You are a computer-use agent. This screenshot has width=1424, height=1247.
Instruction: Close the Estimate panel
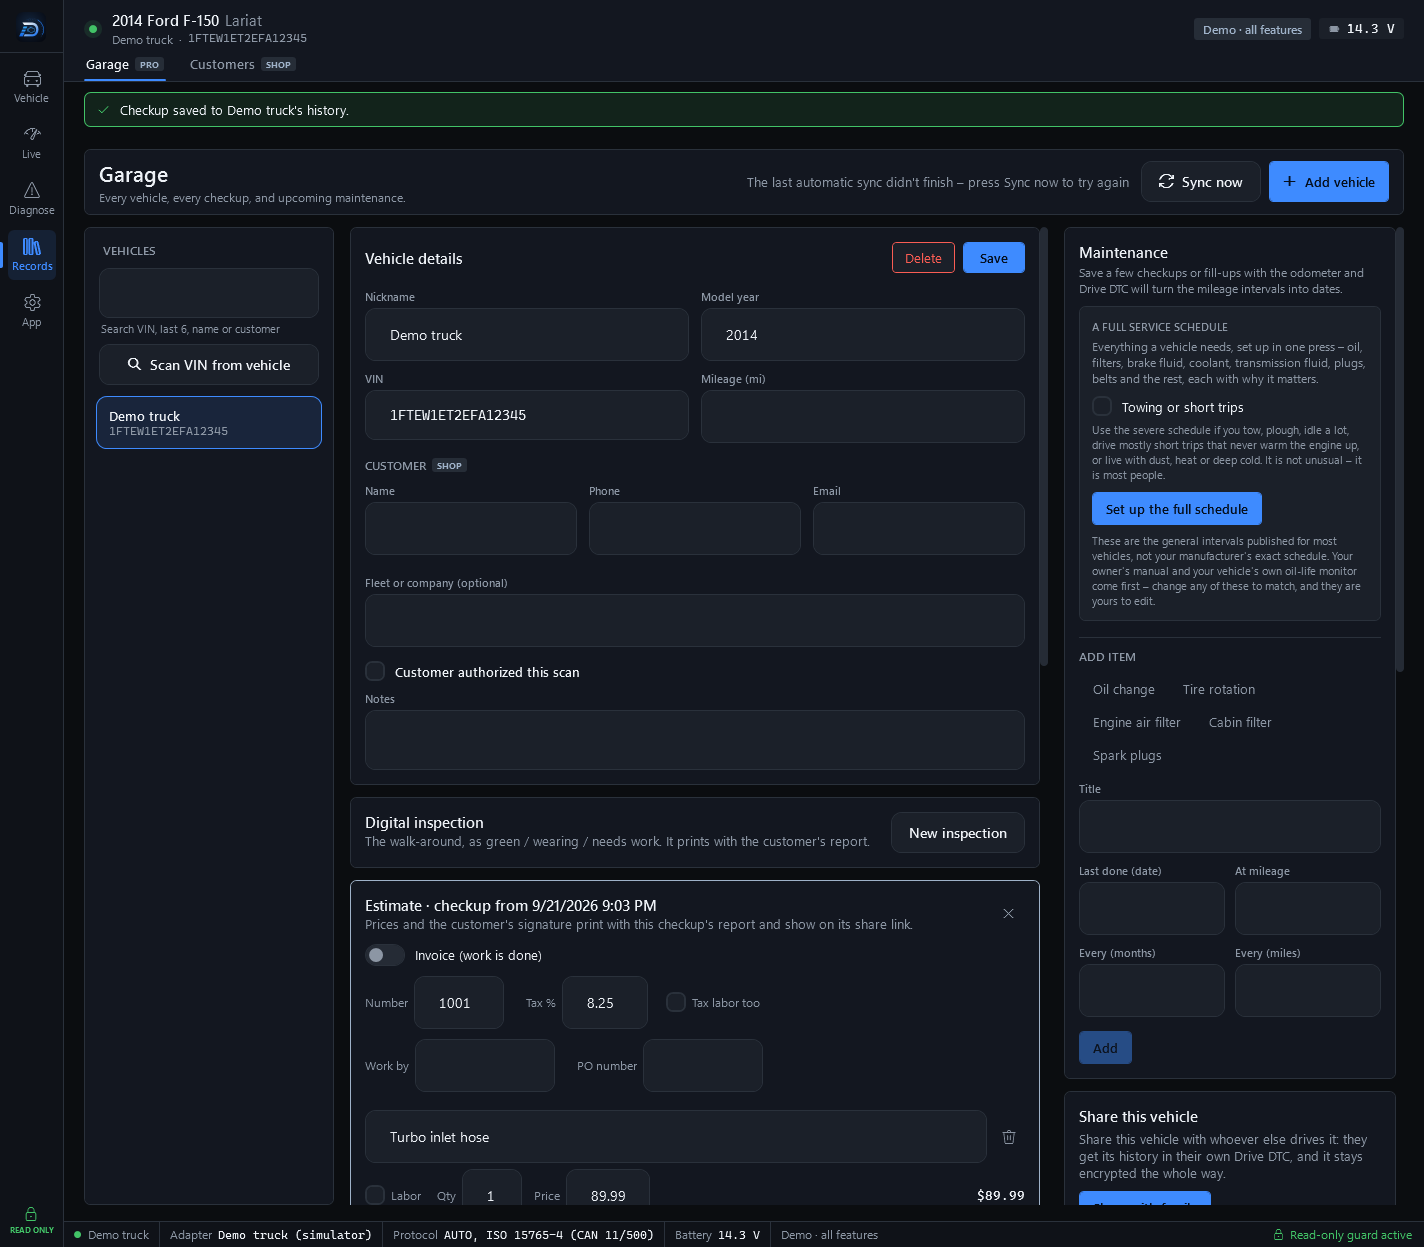tap(1008, 913)
